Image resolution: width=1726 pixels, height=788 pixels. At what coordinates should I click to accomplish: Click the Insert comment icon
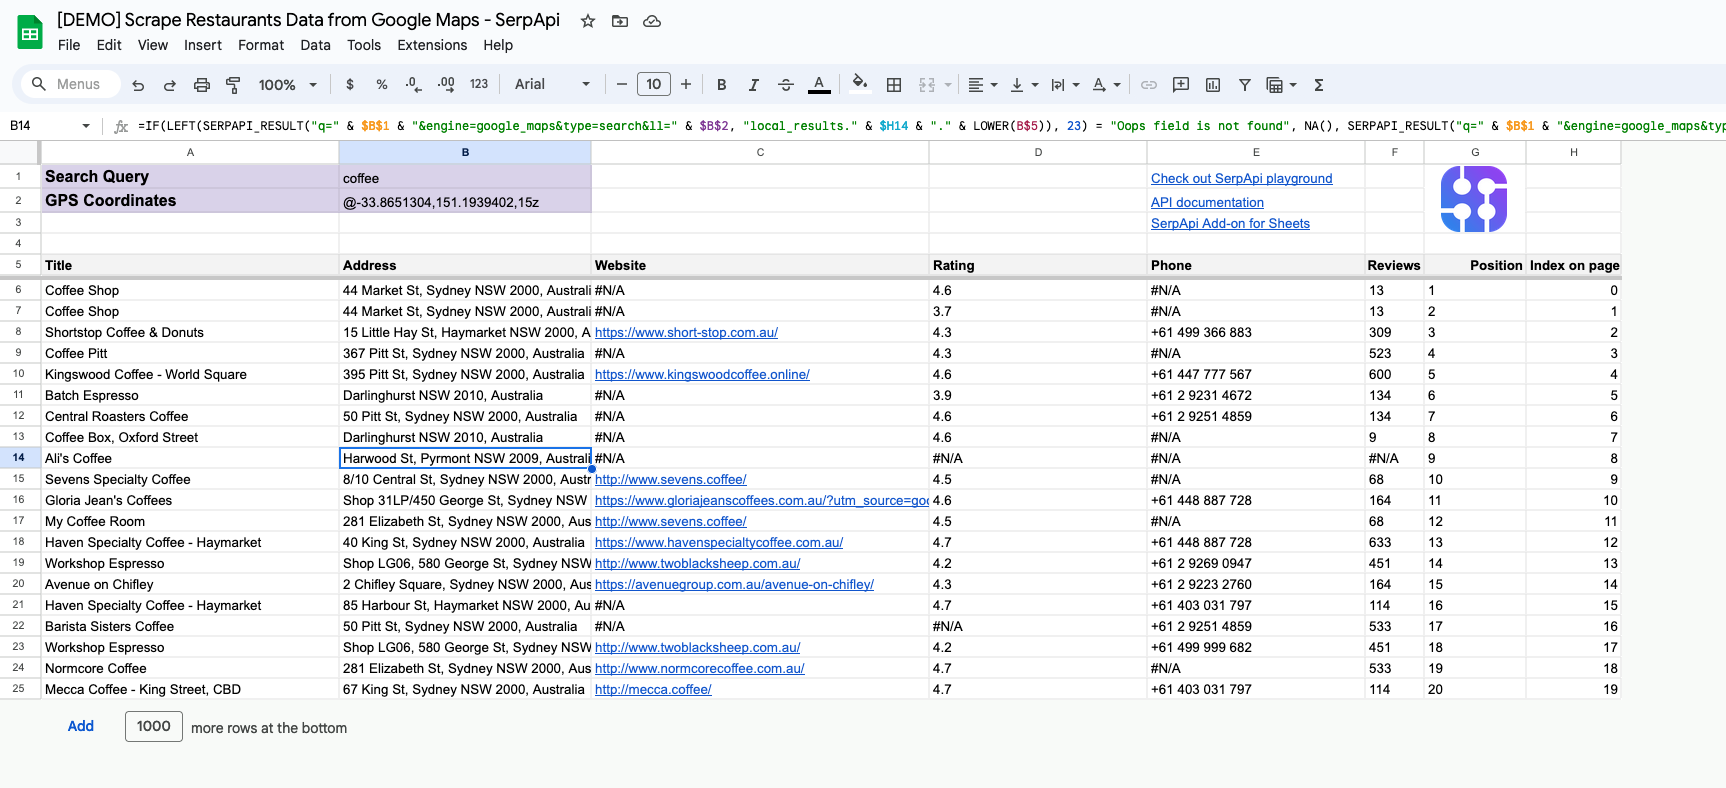pyautogui.click(x=1181, y=85)
